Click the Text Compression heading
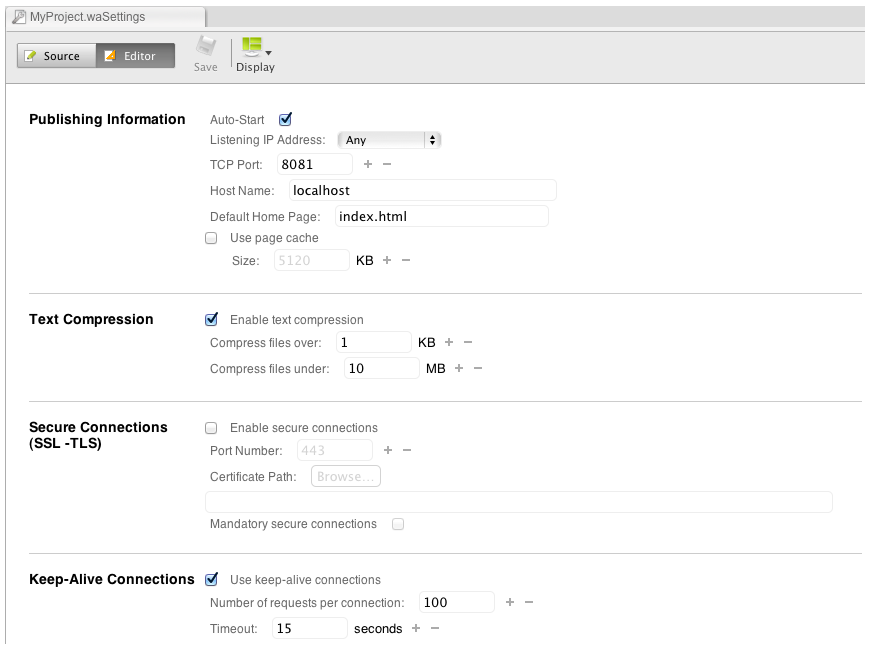Screen dimensions: 873x650 click(x=91, y=319)
